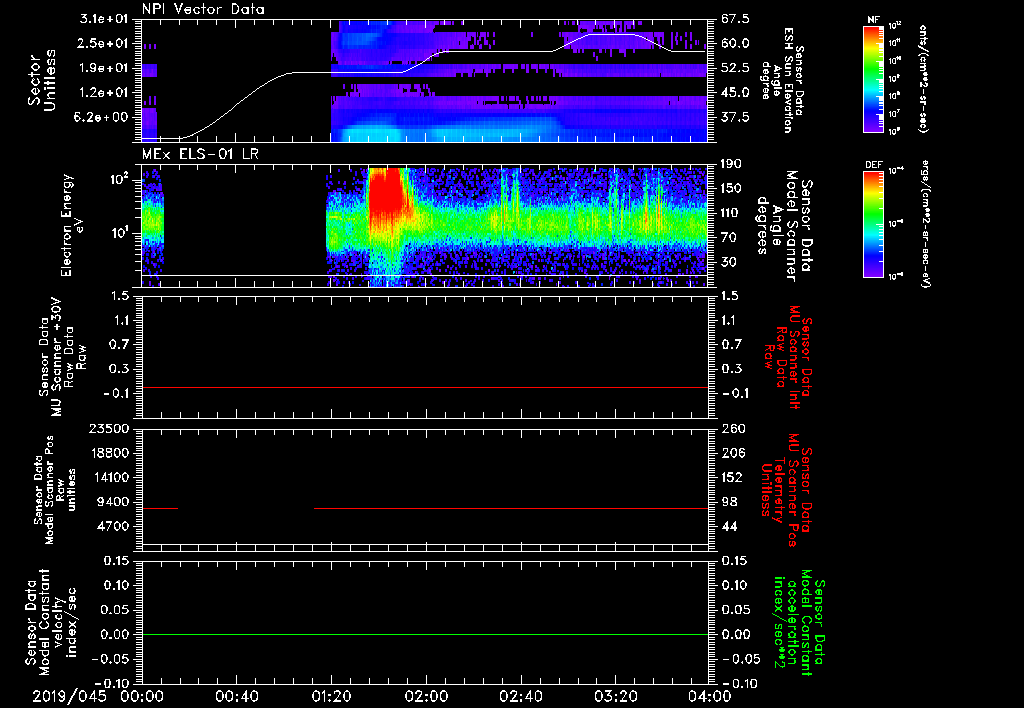Viewport: 1024px width, 708px height.
Task: Click the 'MU Scanner +30V Raw Data' axis label
Action: pos(63,357)
